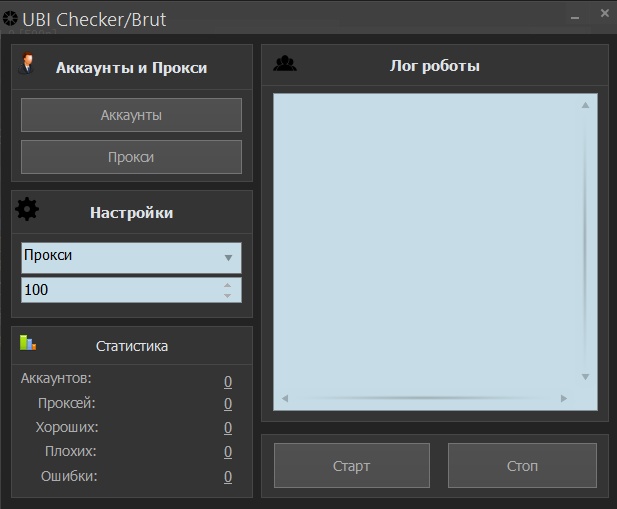Click the Хороших count value link
617x509 pixels.
coord(228,428)
